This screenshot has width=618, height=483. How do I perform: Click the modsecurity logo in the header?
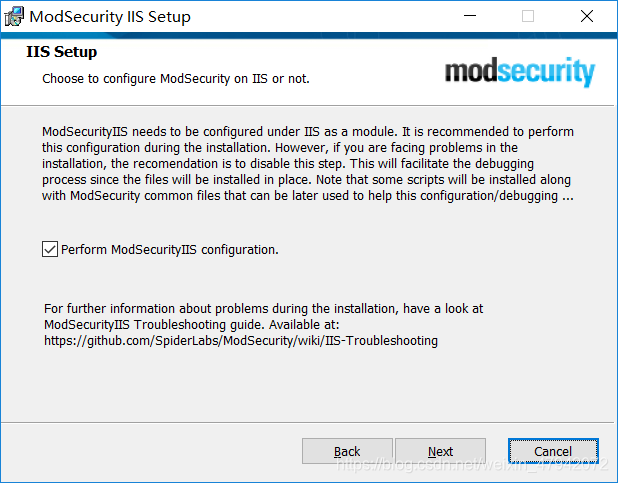519,72
